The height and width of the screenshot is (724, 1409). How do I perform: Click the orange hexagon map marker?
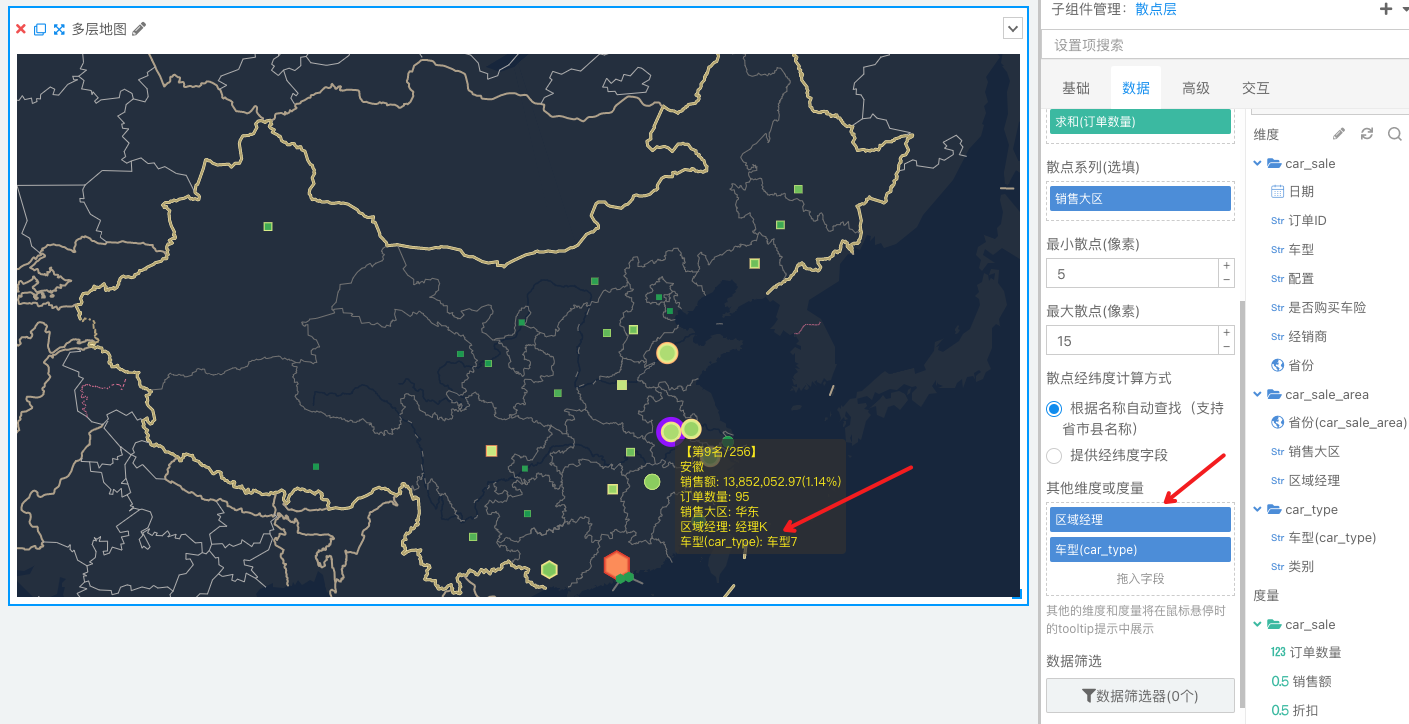[616, 564]
